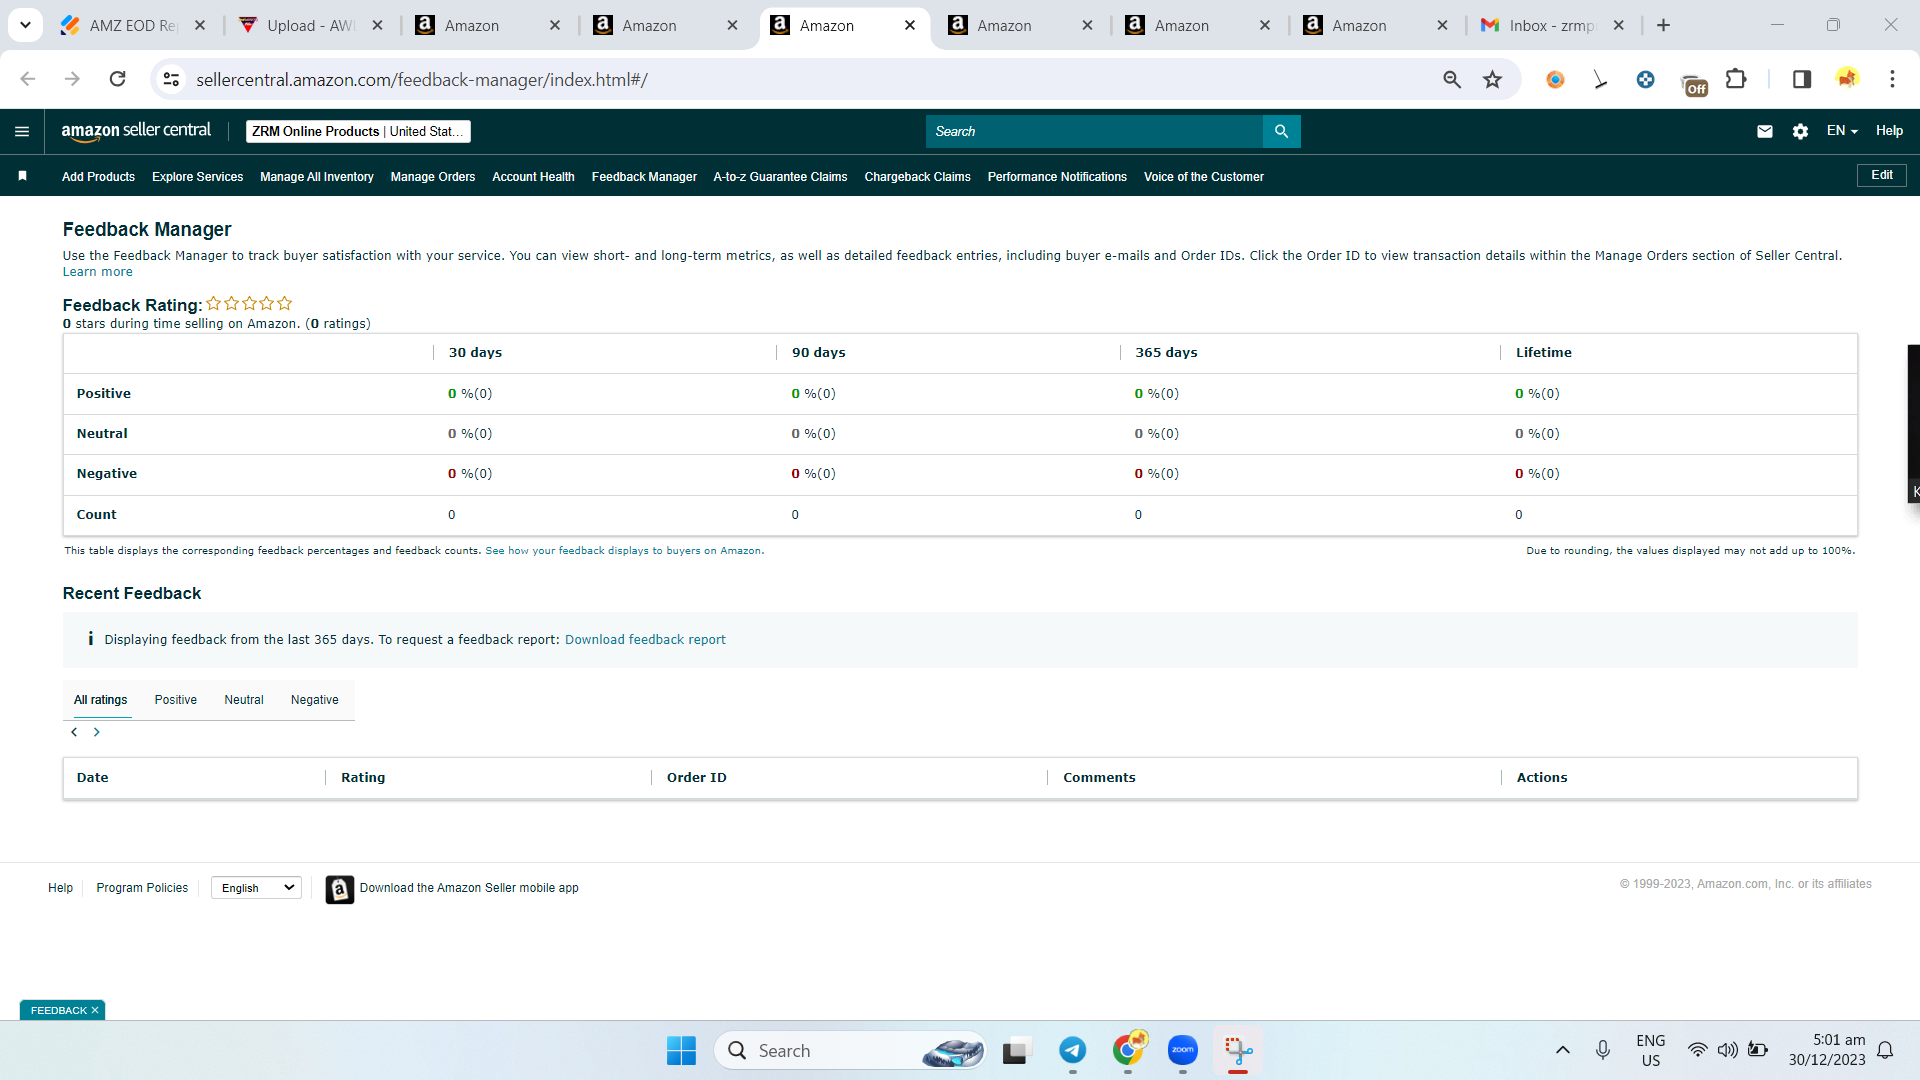This screenshot has width=1920, height=1080.
Task: Click the Learn more link
Action: click(x=97, y=272)
